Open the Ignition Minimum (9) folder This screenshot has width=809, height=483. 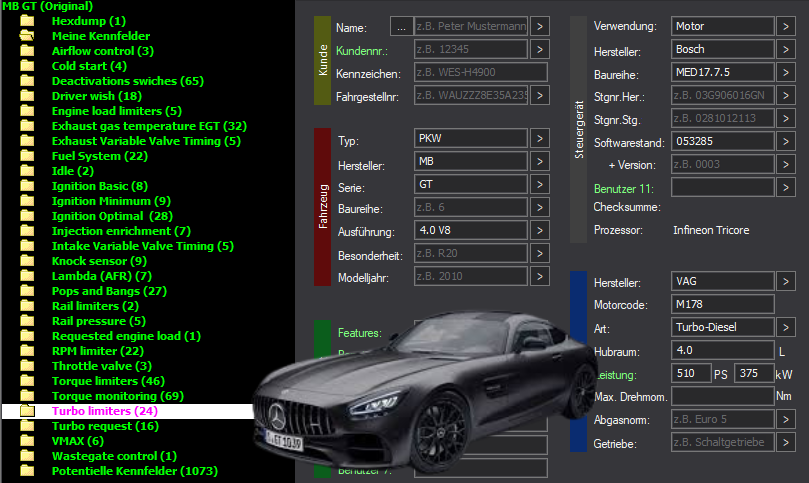pos(111,201)
